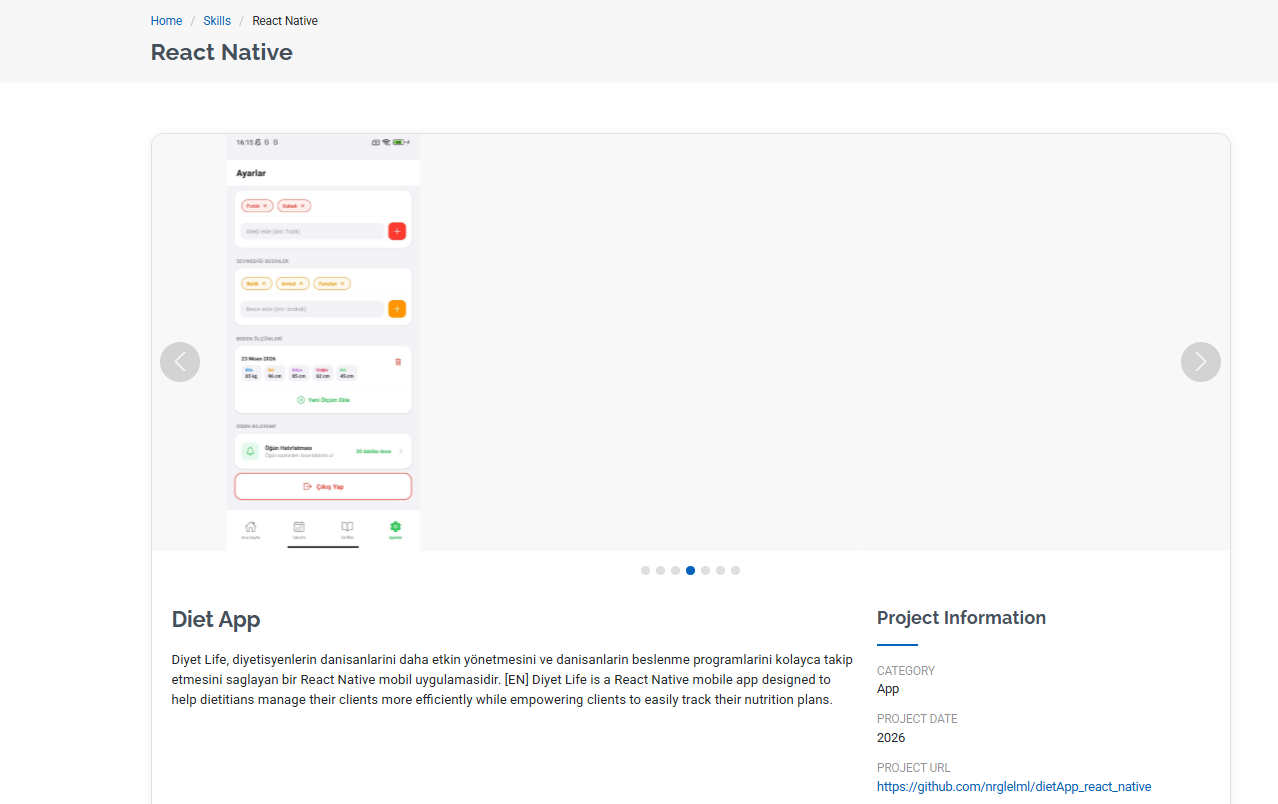The image size is (1278, 804).
Task: Open the Home breadcrumb link
Action: point(166,21)
